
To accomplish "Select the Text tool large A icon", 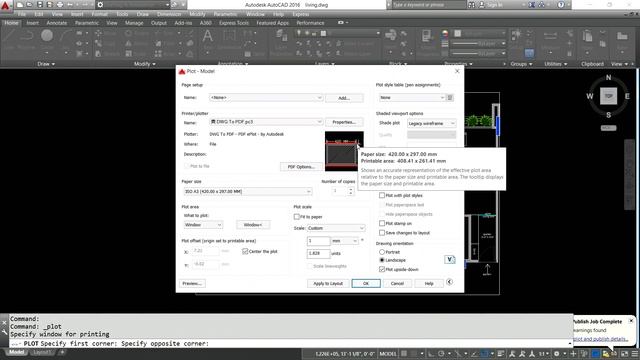I will click(208, 36).
